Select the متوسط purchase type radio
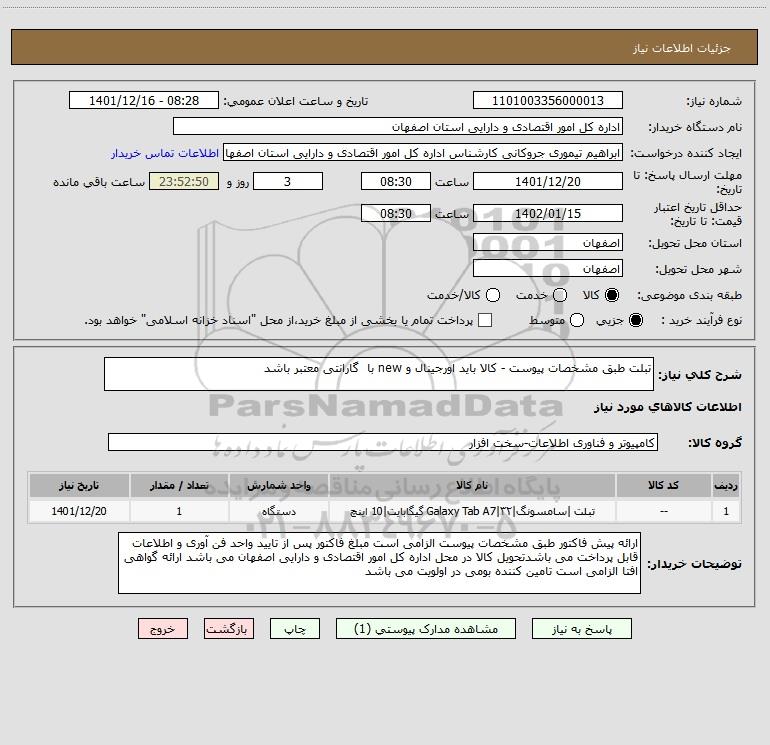Screen dimensions: 770x745 (x=577, y=320)
